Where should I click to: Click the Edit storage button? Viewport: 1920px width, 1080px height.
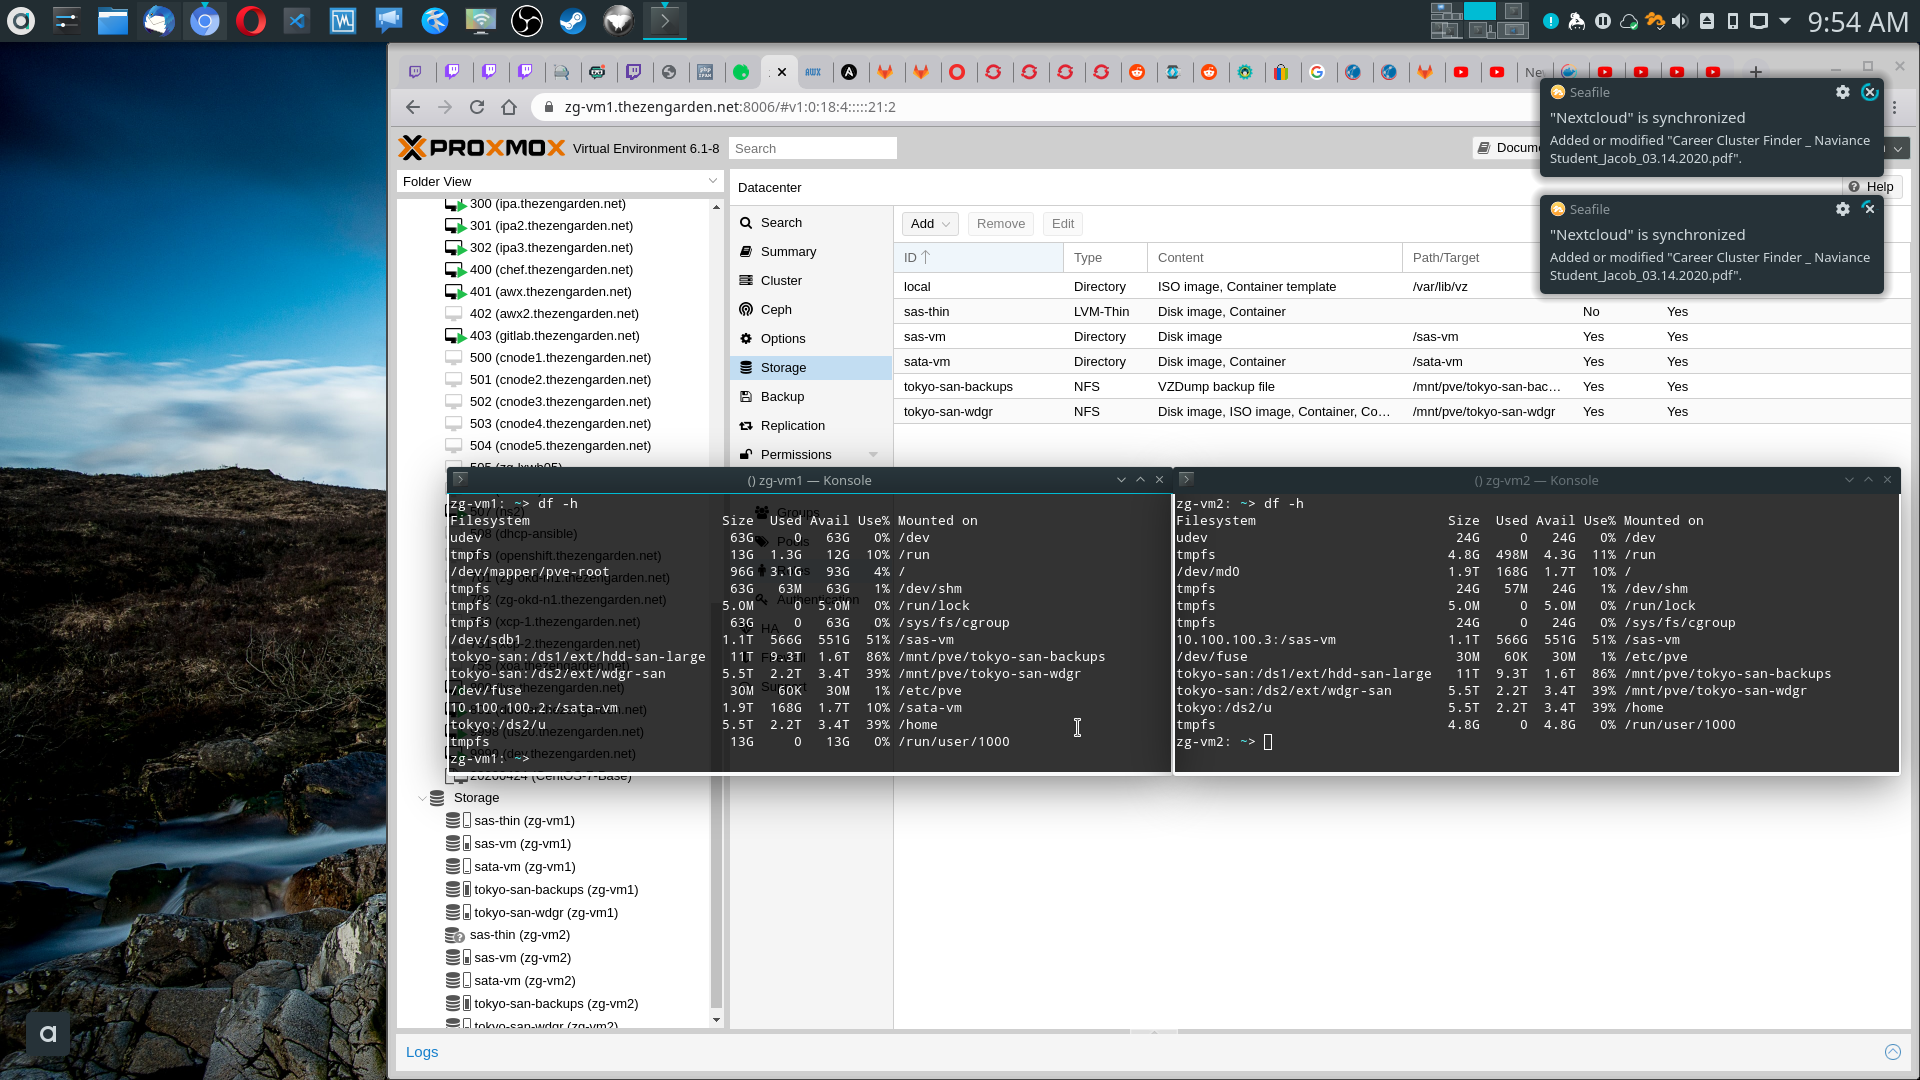point(1063,224)
